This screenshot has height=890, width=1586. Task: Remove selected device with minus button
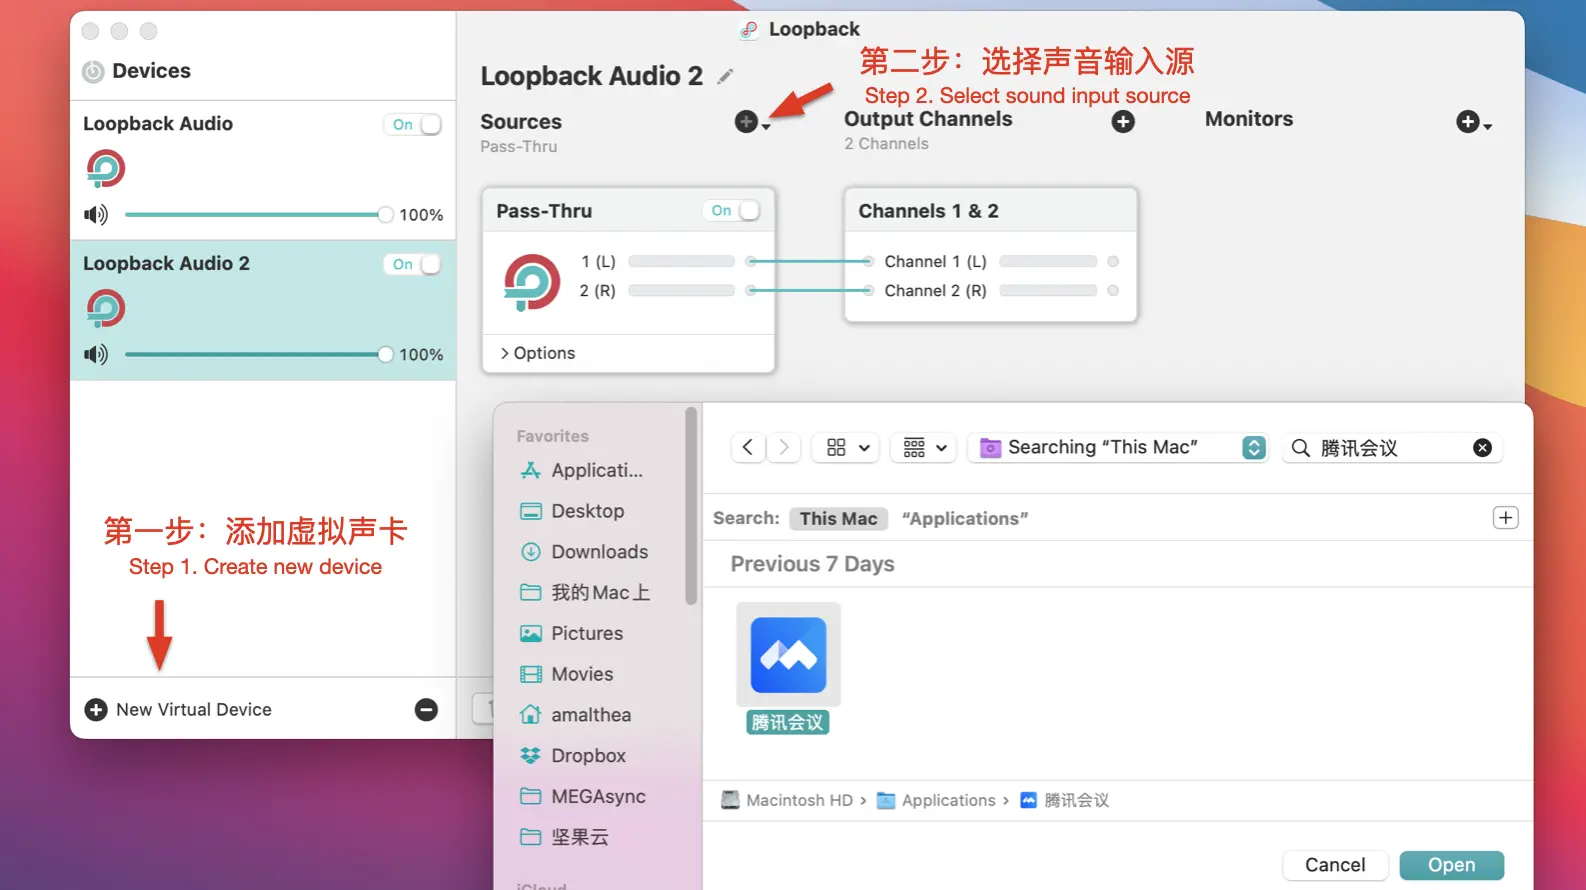[426, 710]
